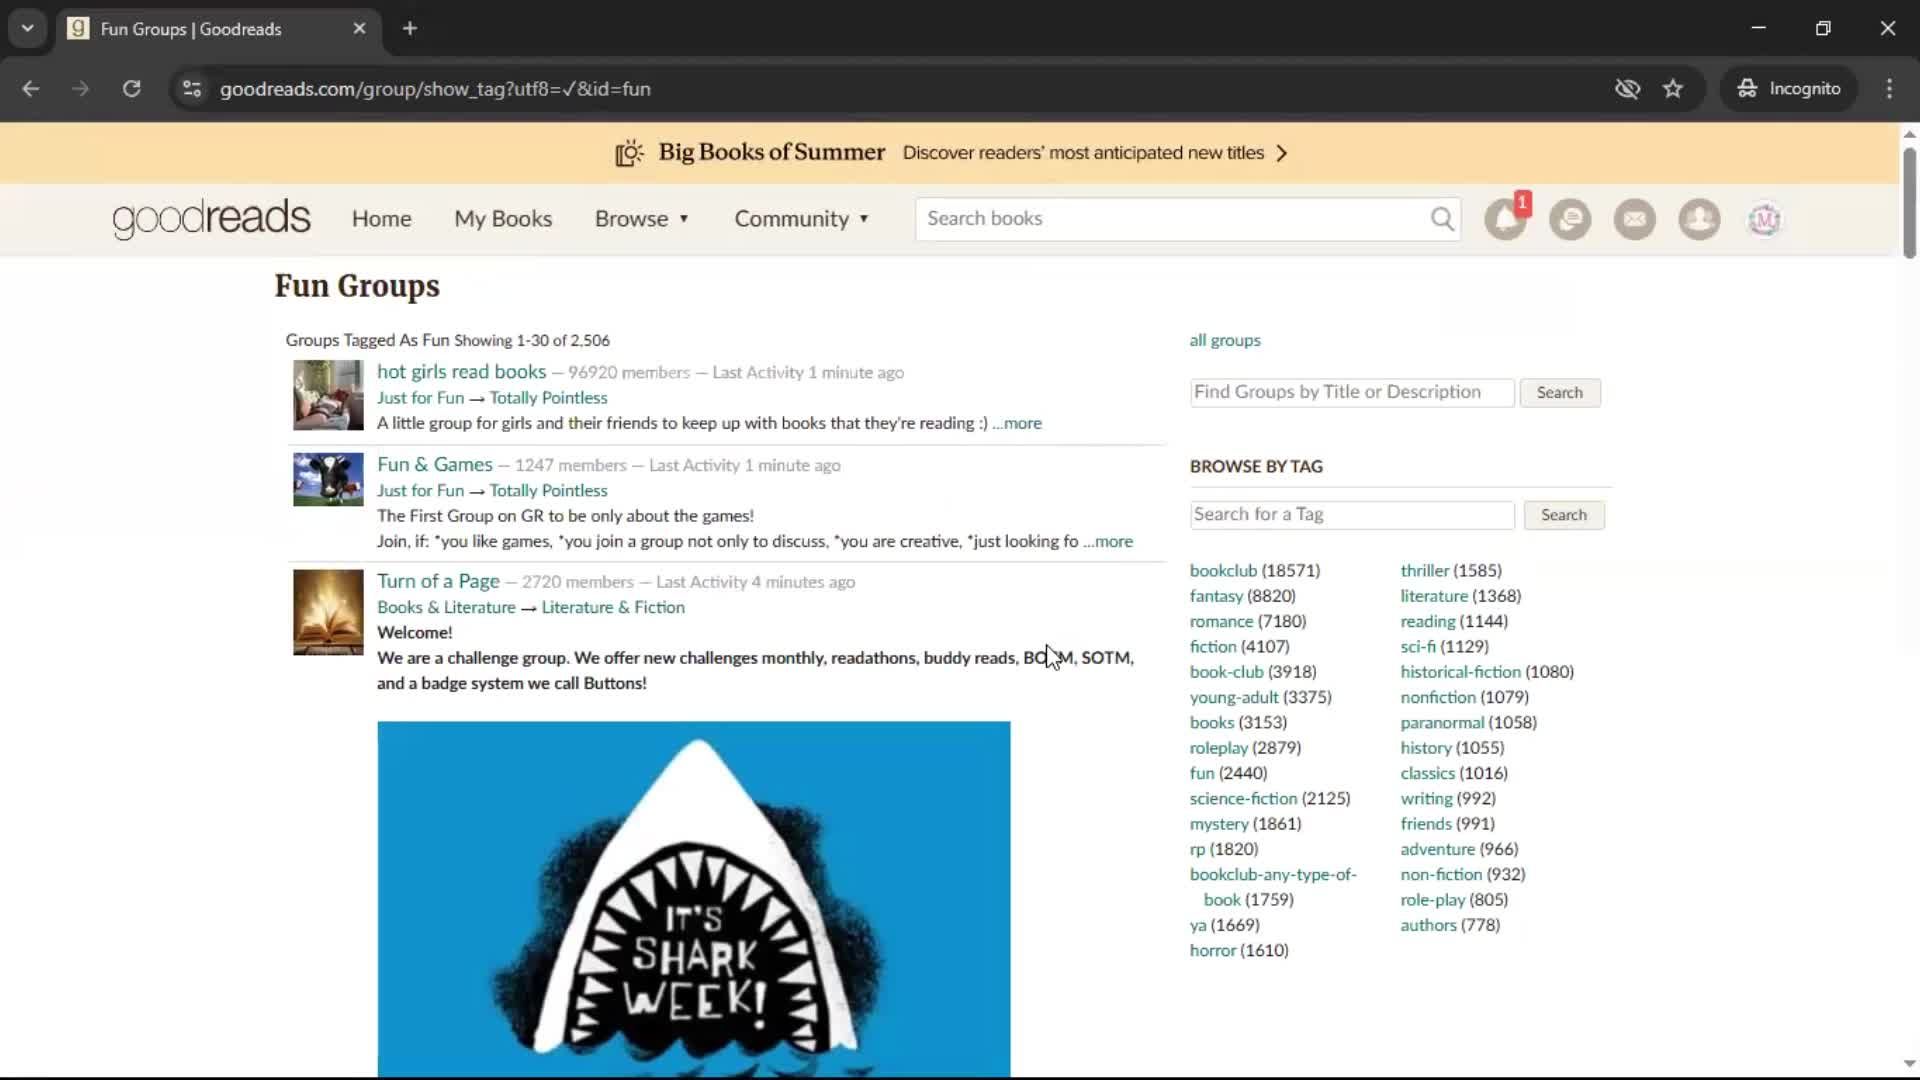Click the third-party cookies blocked eye icon
The image size is (1920, 1080).
[x=1627, y=89]
